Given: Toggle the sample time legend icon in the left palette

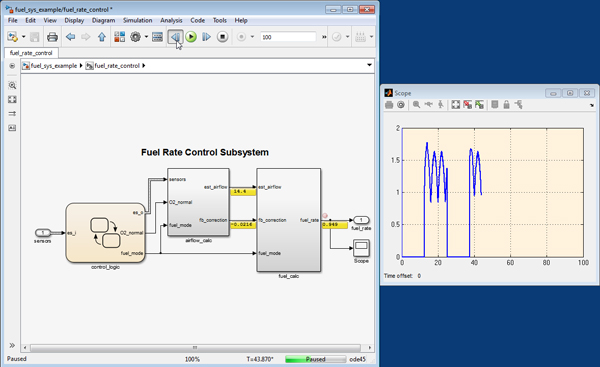Looking at the screenshot, I should (12, 114).
